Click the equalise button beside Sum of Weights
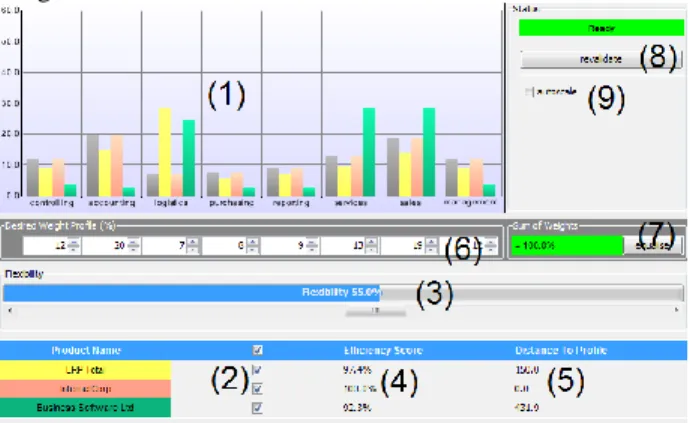 pos(653,246)
